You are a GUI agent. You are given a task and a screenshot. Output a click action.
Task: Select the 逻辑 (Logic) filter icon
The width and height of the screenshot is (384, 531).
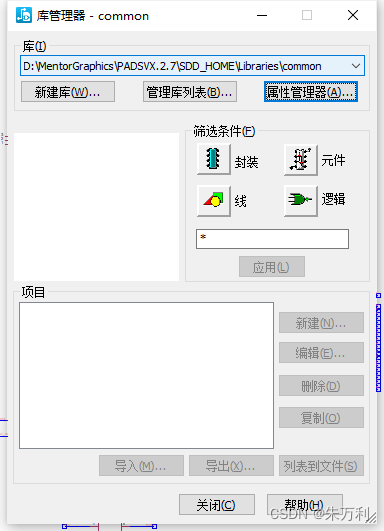(301, 200)
